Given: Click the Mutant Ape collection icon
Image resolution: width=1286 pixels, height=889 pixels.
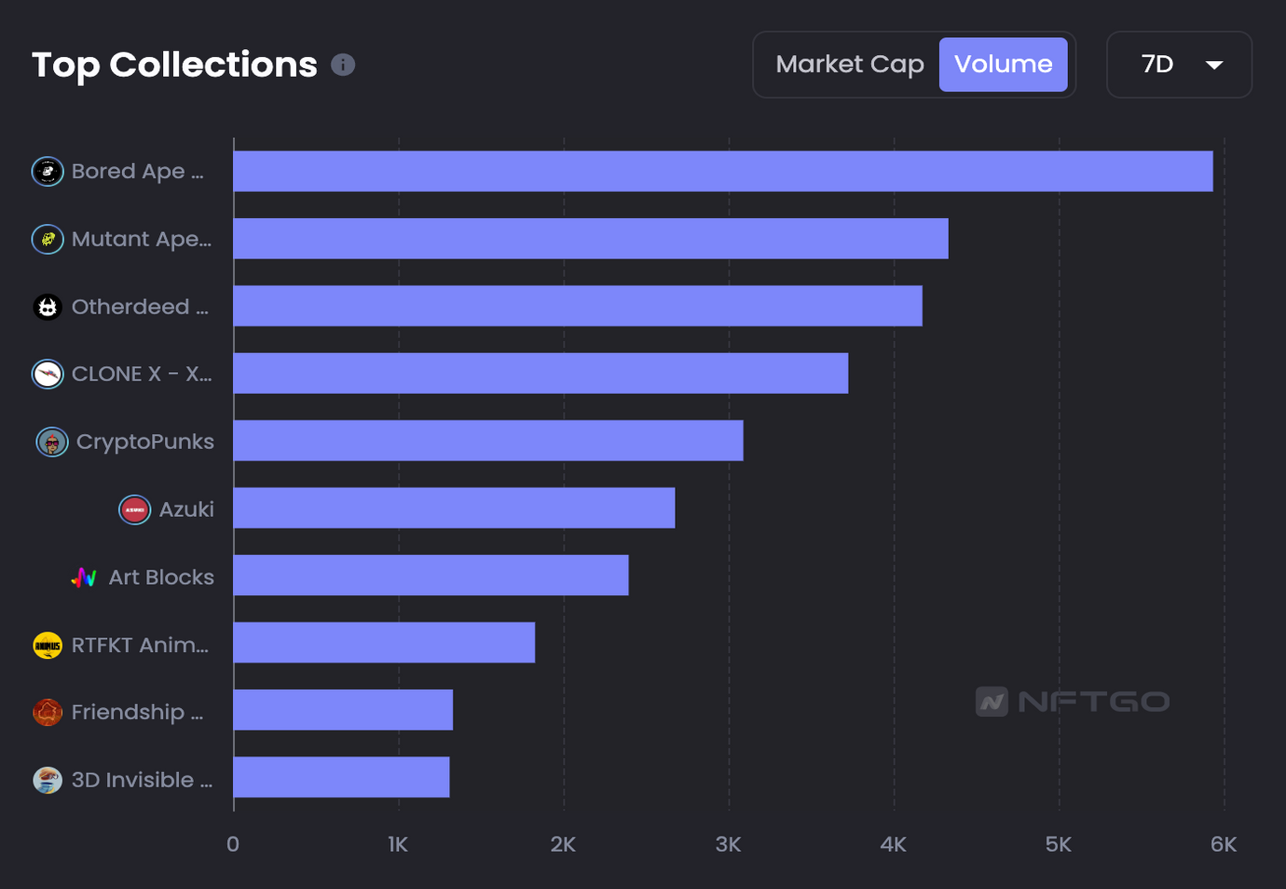Looking at the screenshot, I should 47,239.
